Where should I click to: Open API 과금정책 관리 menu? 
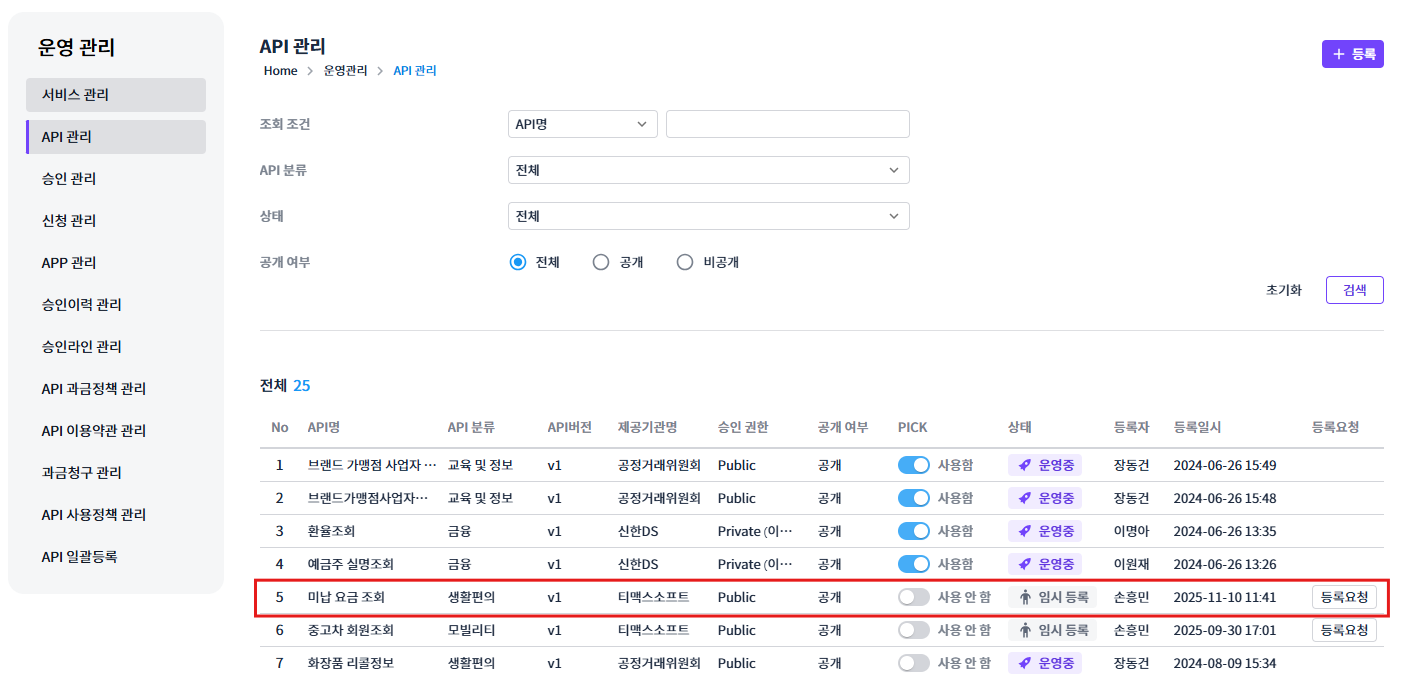(116, 389)
